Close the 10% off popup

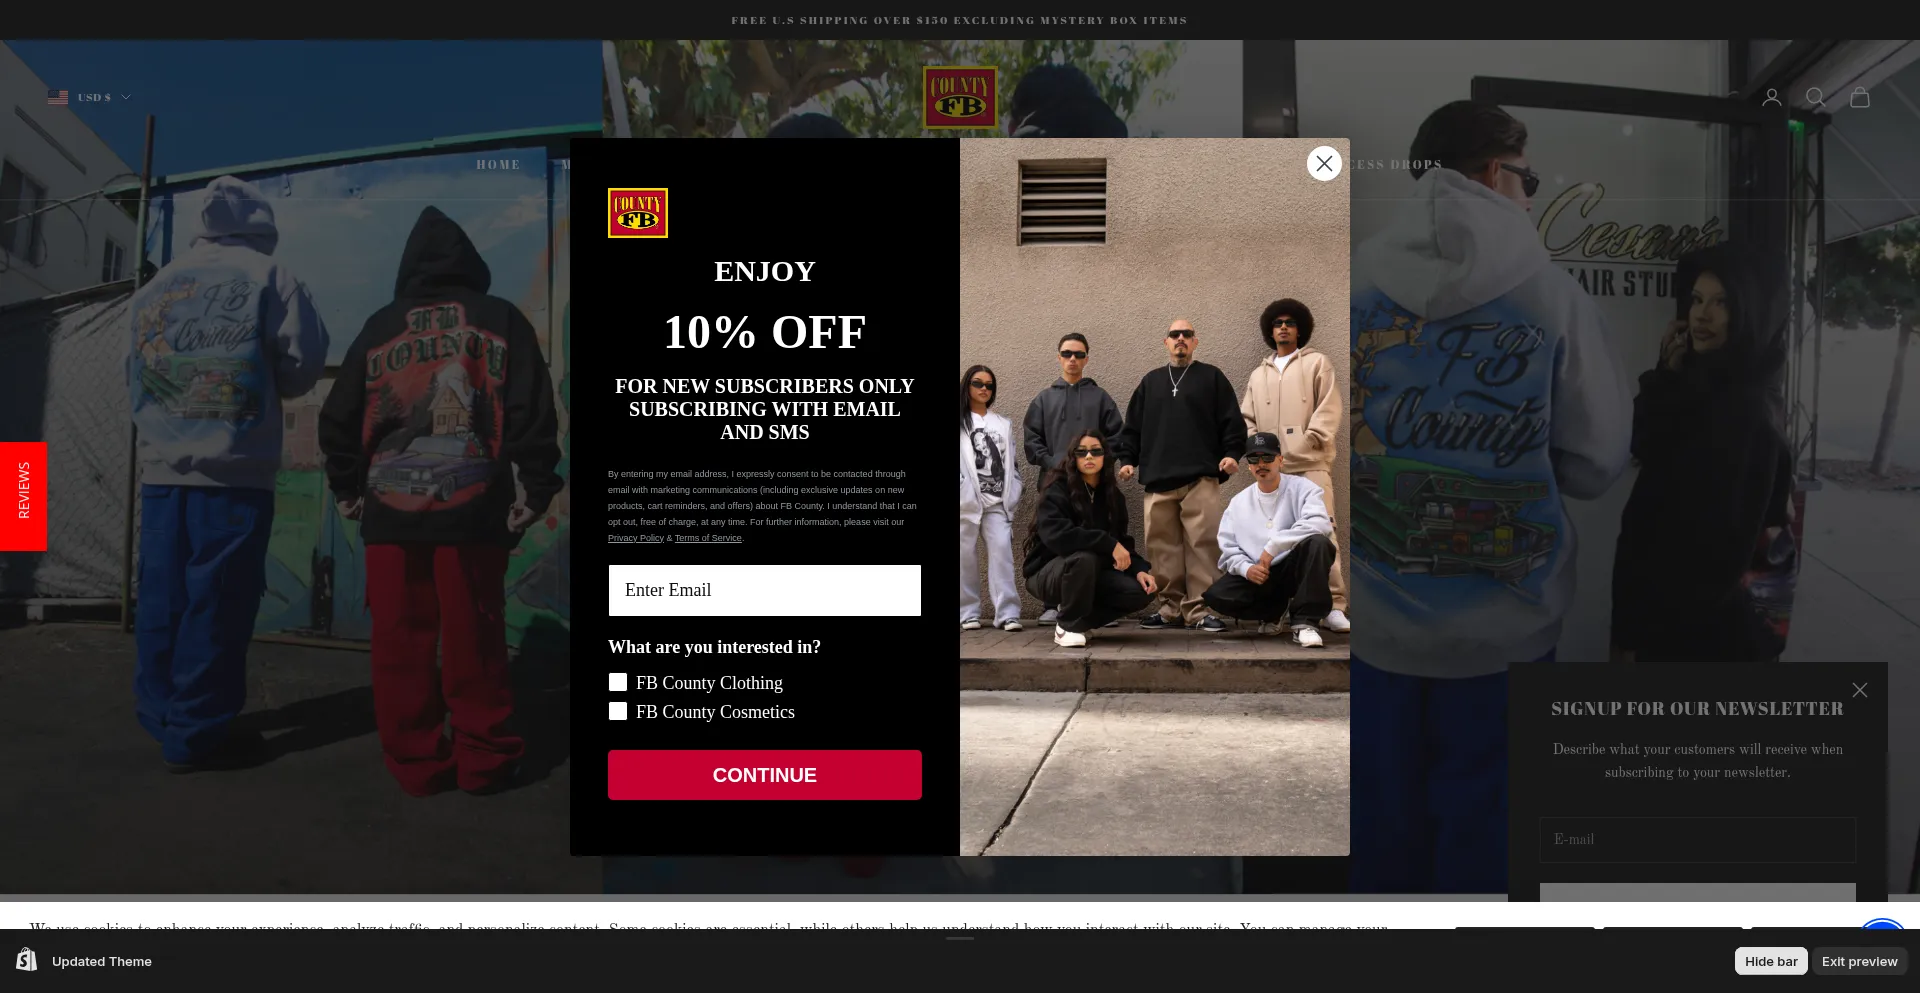tap(1324, 163)
